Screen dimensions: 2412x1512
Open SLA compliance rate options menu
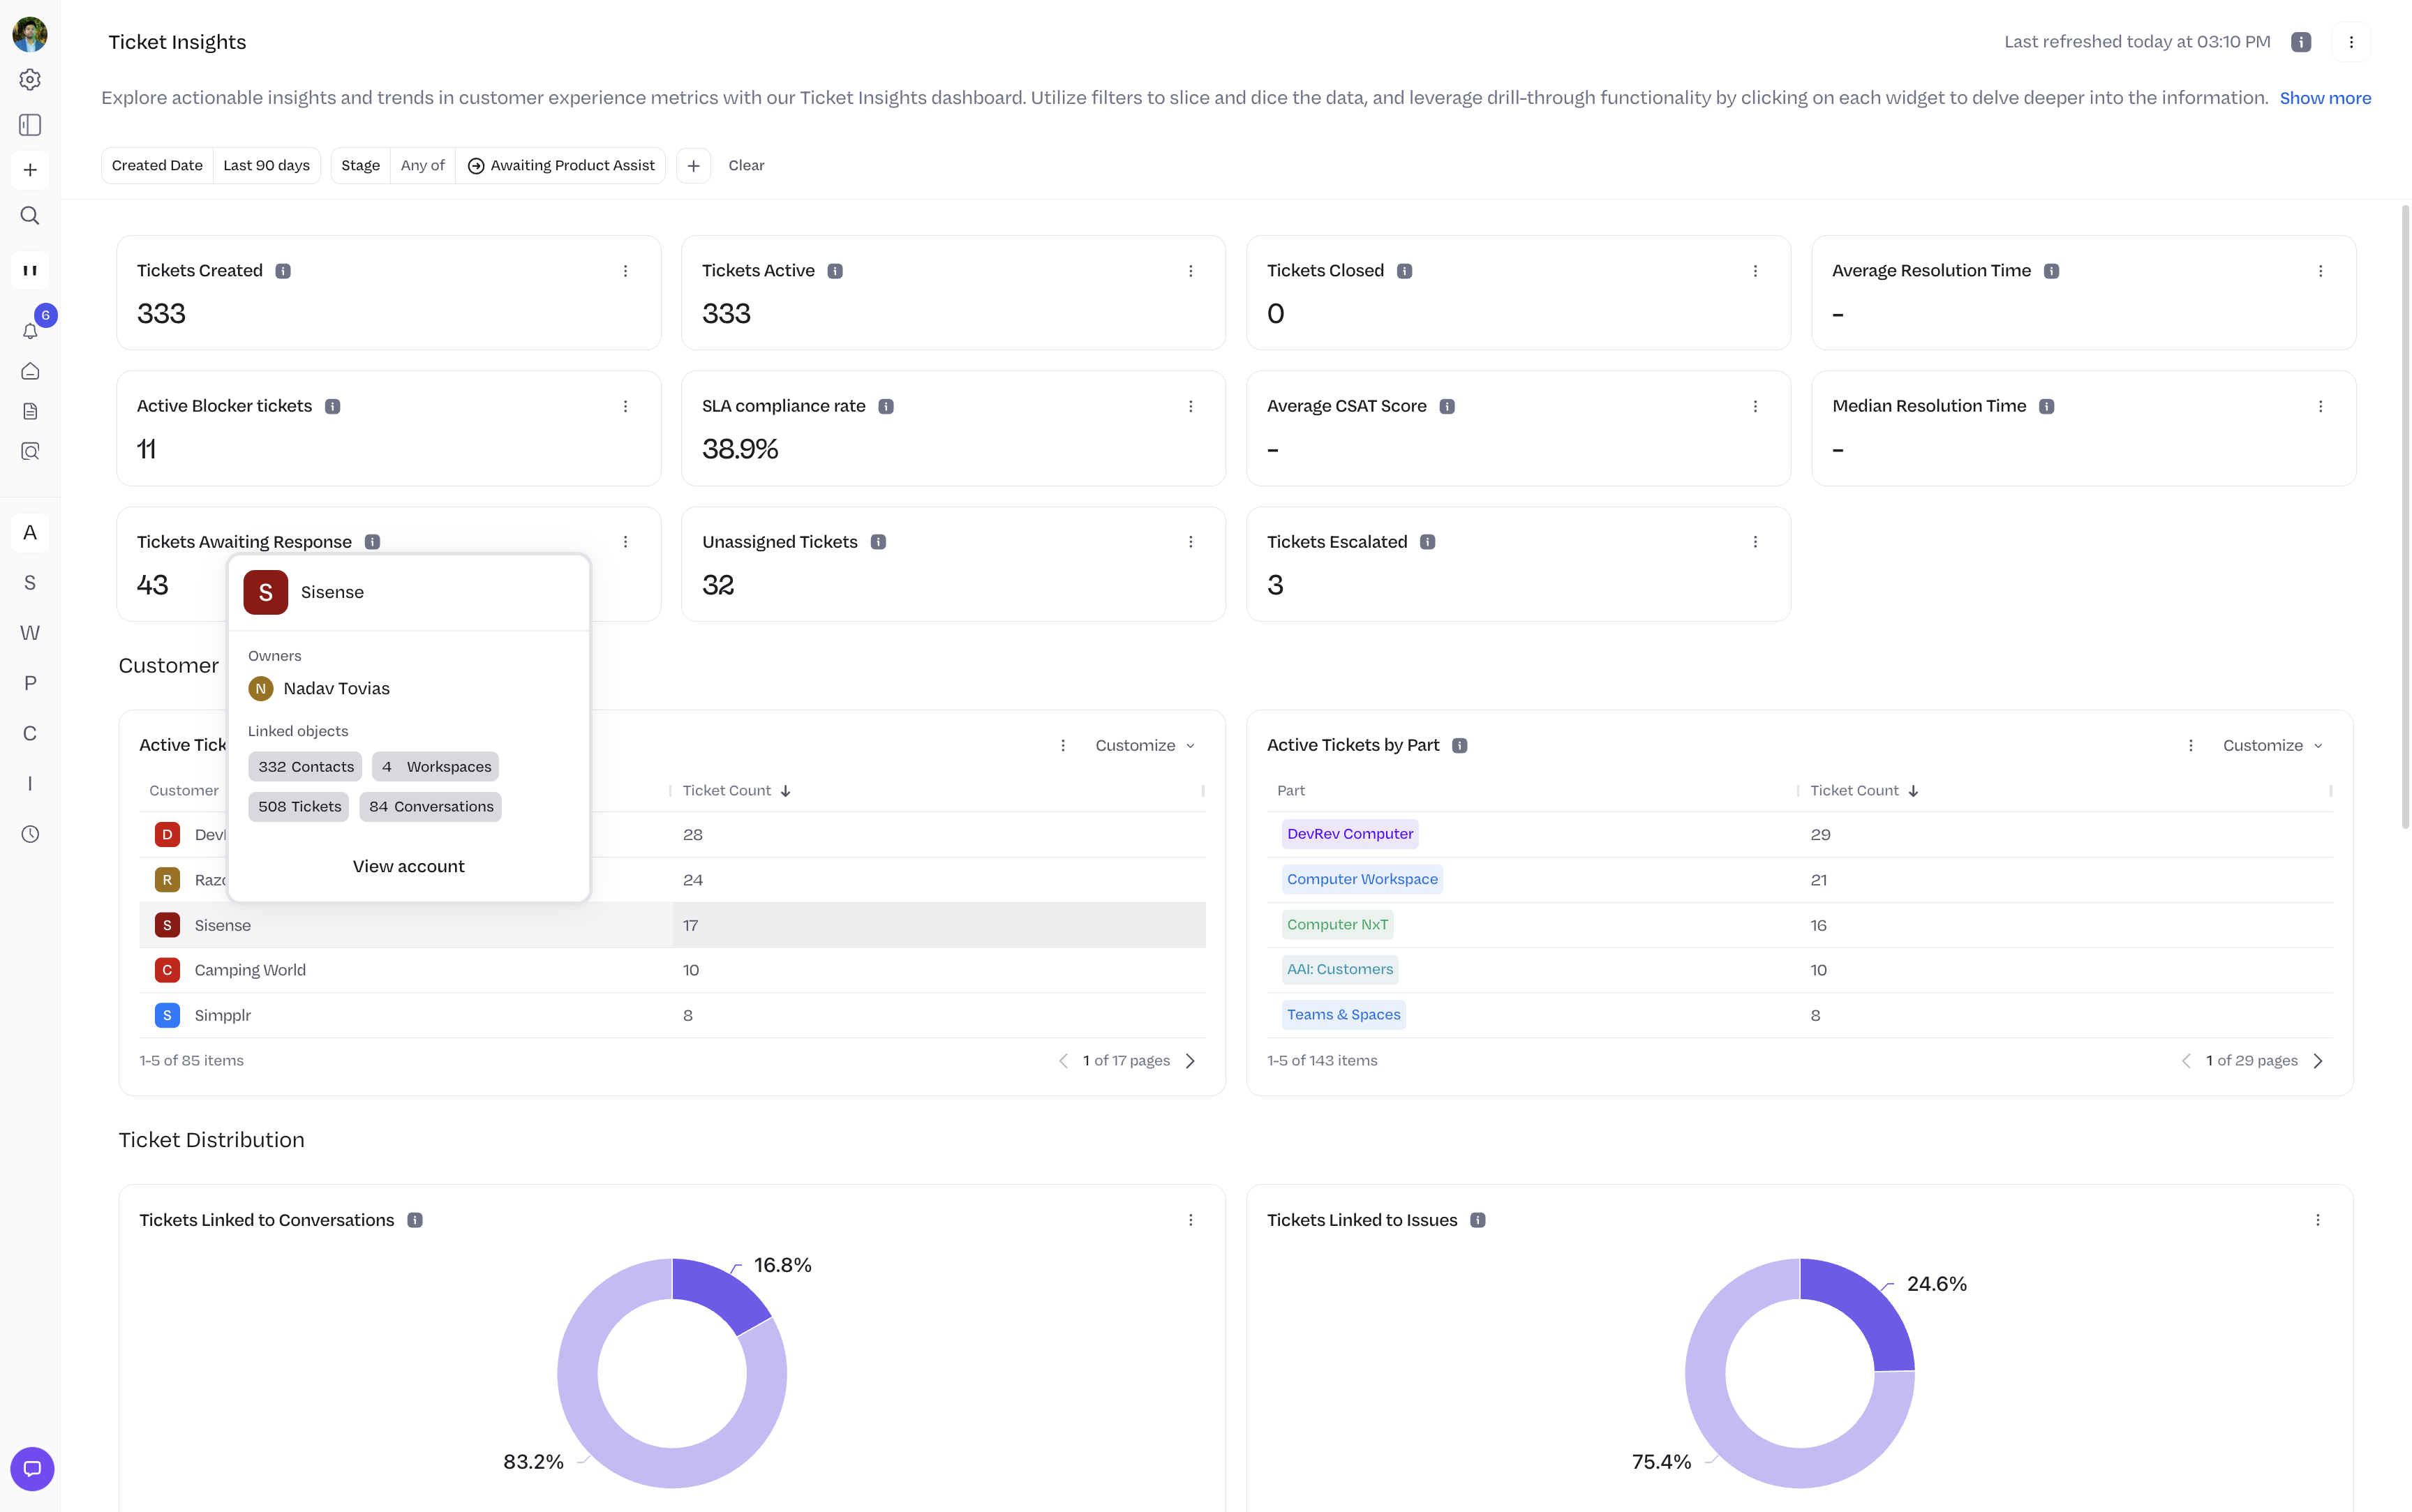pyautogui.click(x=1190, y=406)
